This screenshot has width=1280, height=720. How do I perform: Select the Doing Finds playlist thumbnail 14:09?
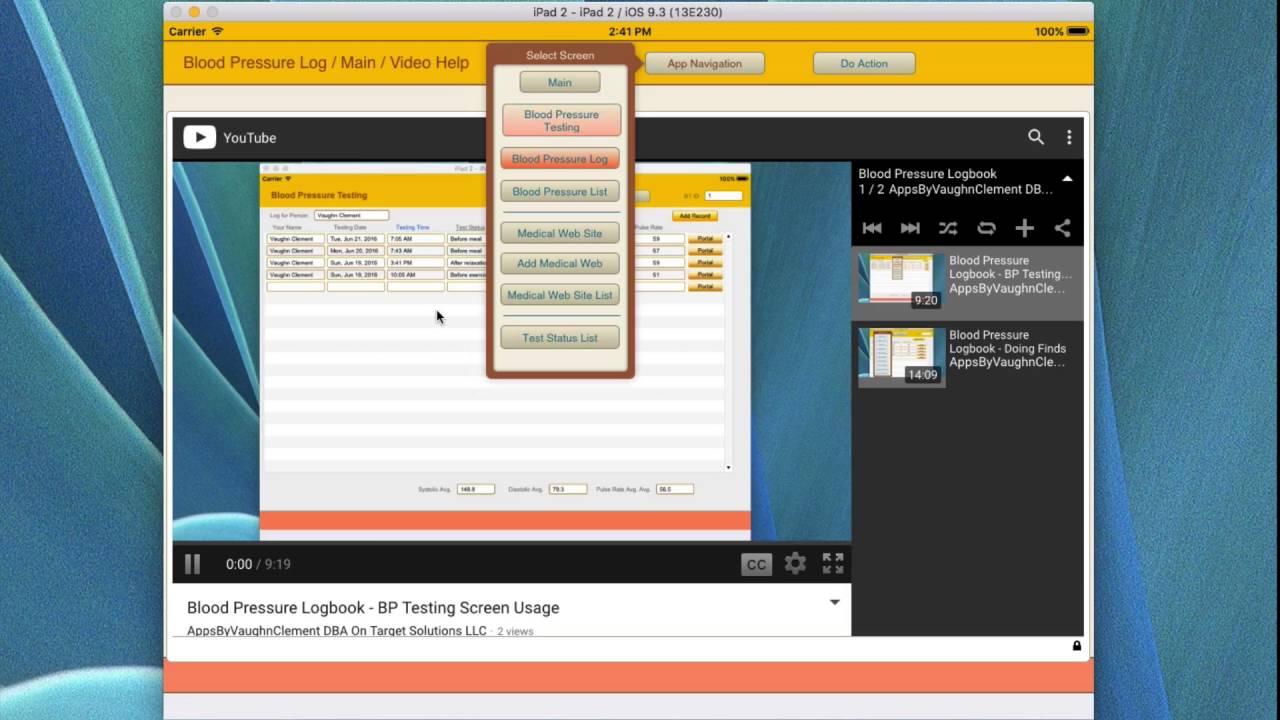pyautogui.click(x=901, y=356)
